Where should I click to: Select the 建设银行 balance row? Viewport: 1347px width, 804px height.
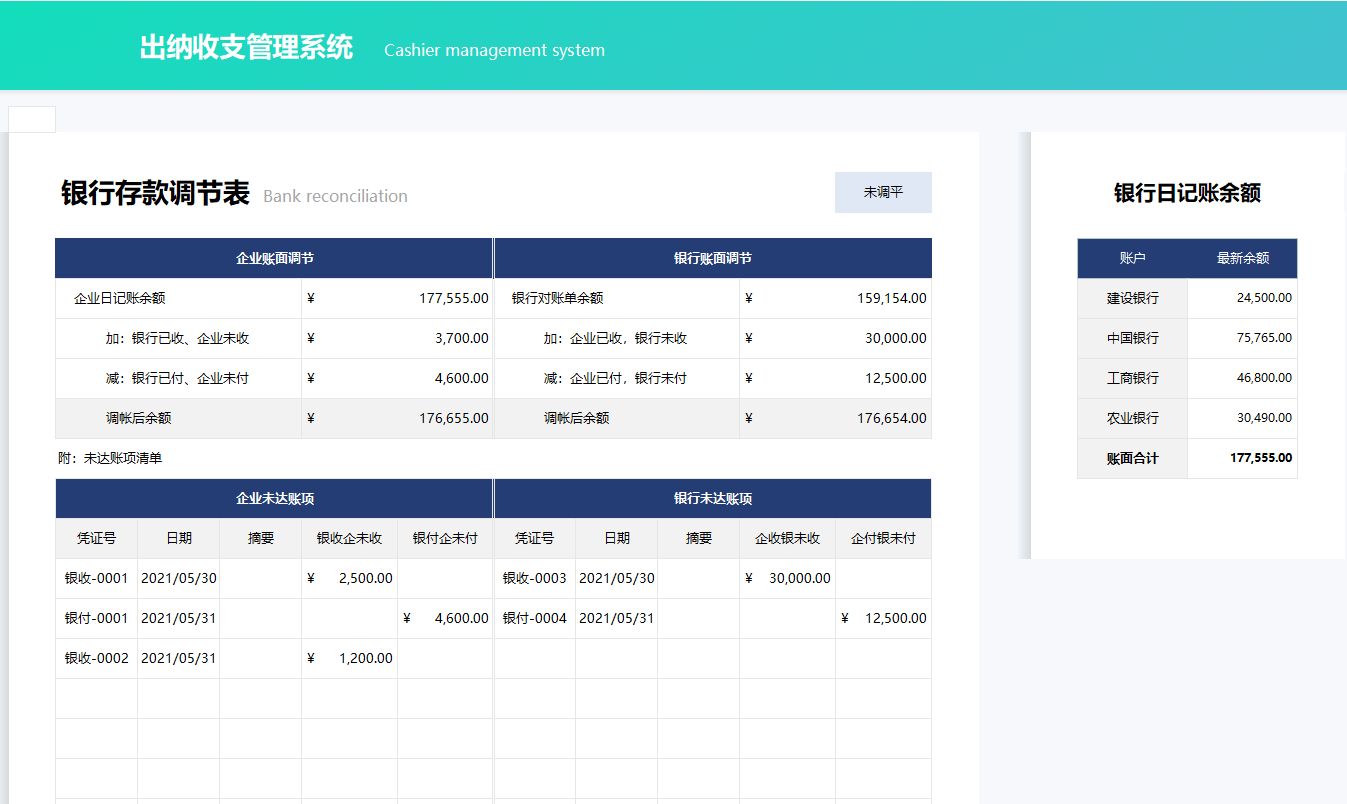(1131, 297)
